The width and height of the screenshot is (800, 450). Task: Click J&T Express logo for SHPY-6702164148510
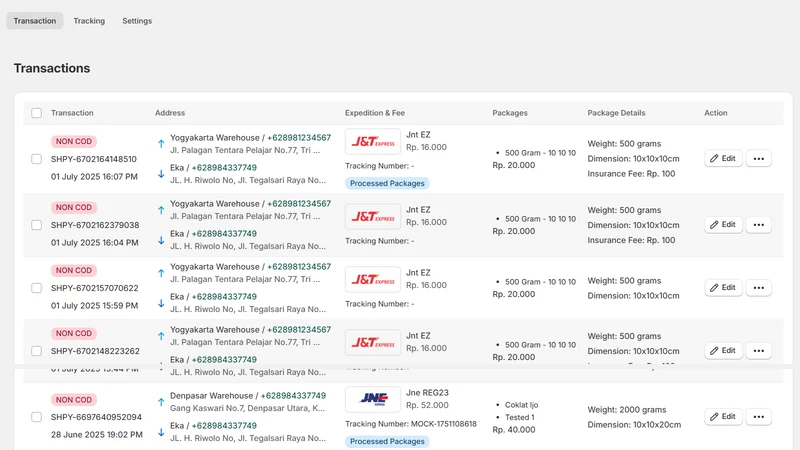coord(373,141)
